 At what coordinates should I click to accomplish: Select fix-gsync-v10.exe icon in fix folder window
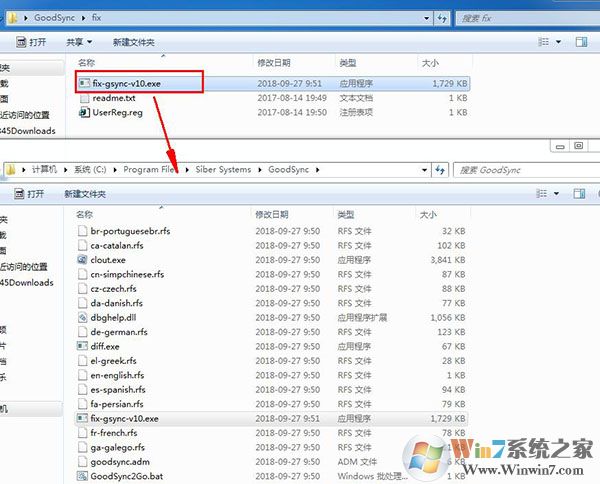(85, 83)
